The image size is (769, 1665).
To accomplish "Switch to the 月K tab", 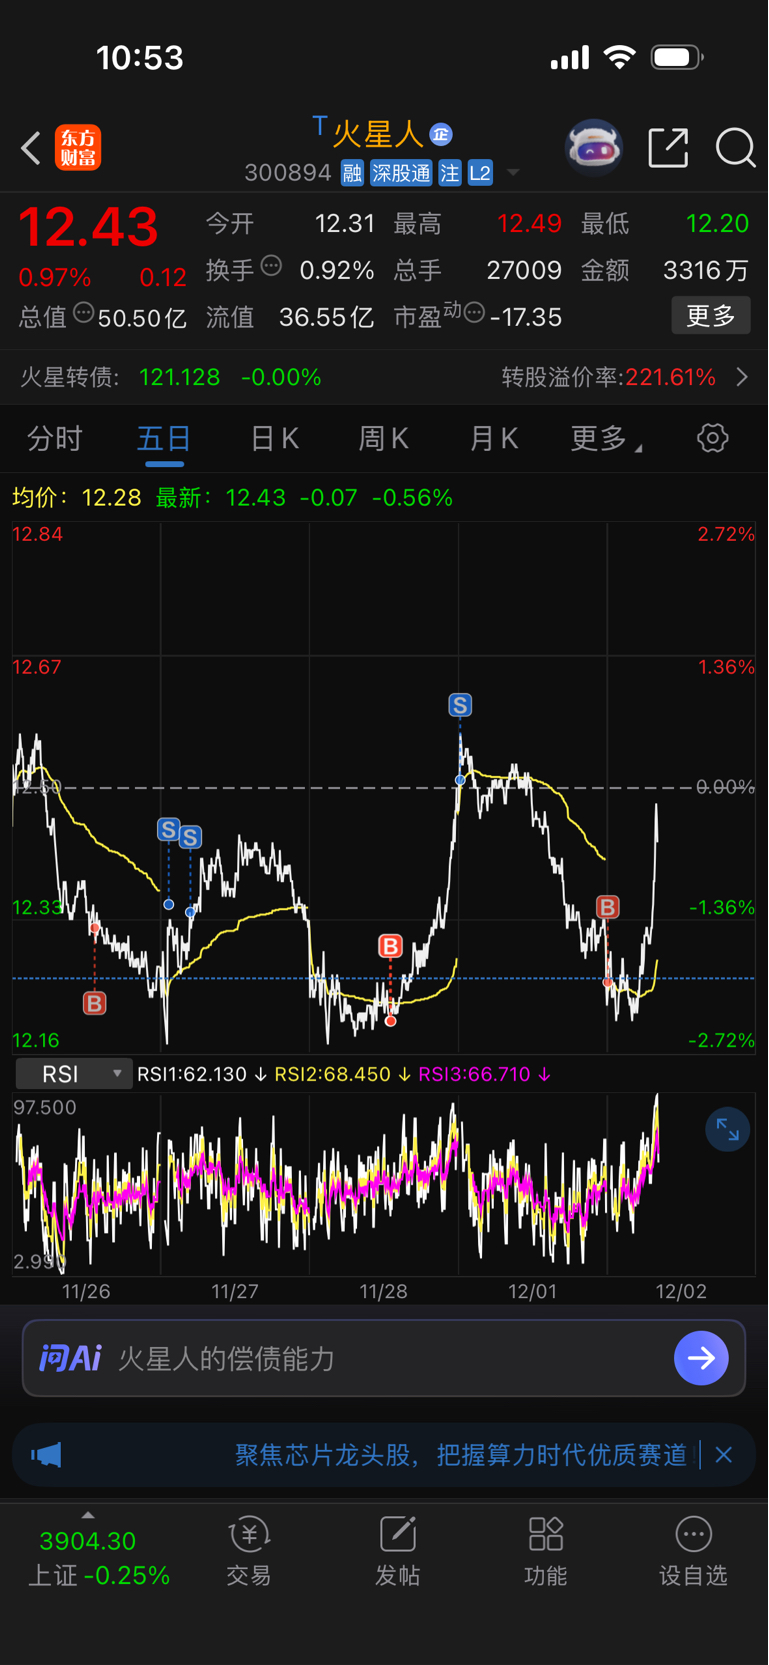I will [493, 438].
